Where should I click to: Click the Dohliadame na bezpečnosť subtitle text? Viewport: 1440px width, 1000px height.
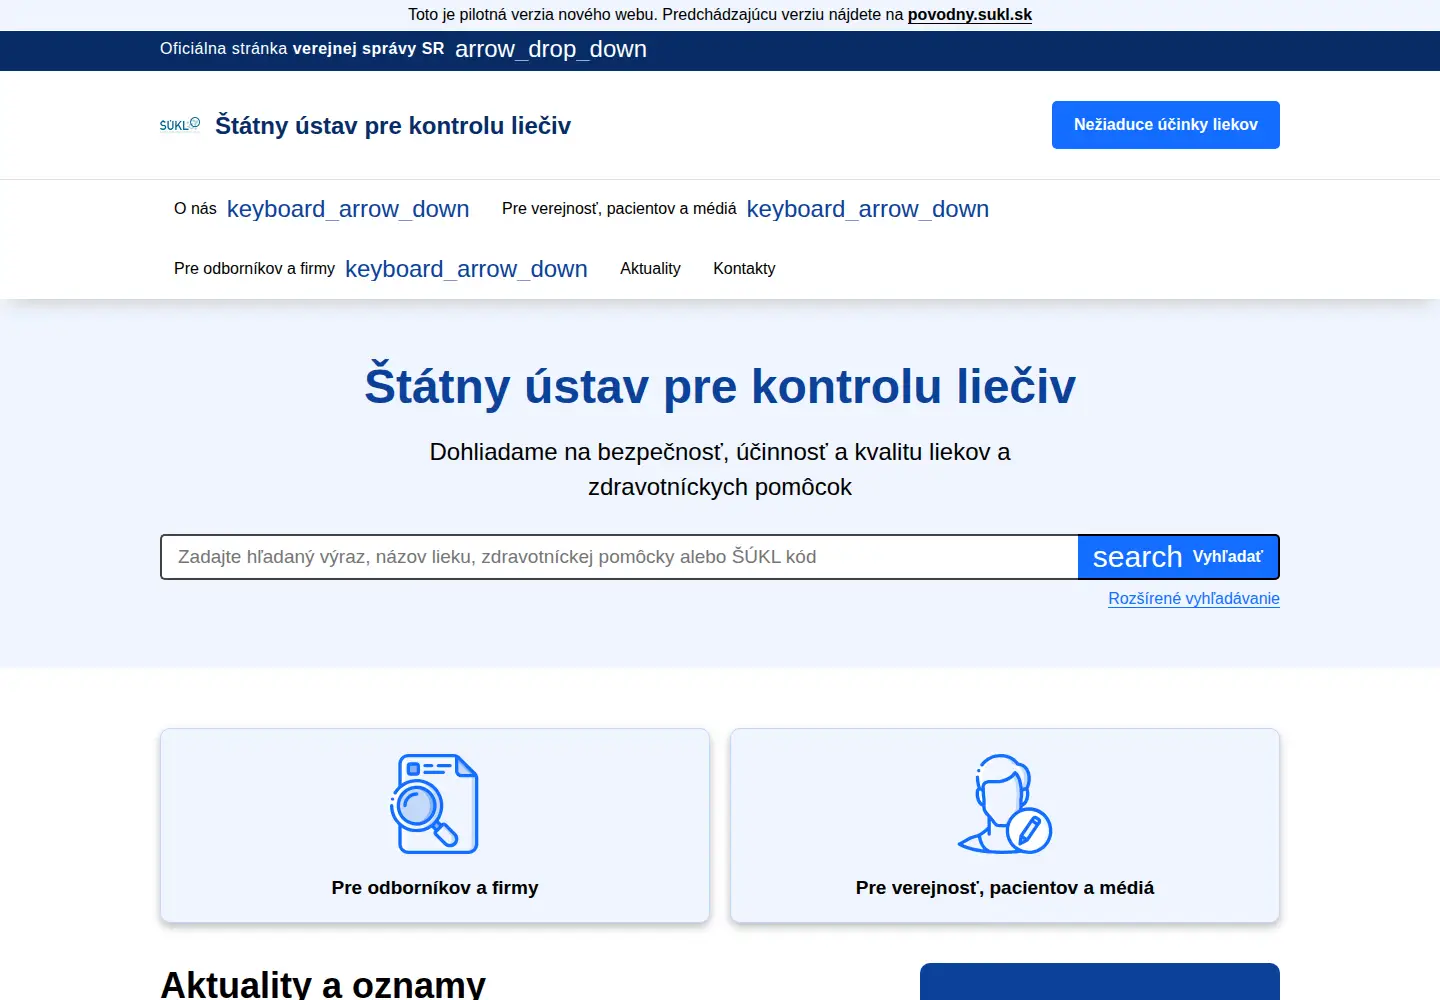(x=720, y=469)
